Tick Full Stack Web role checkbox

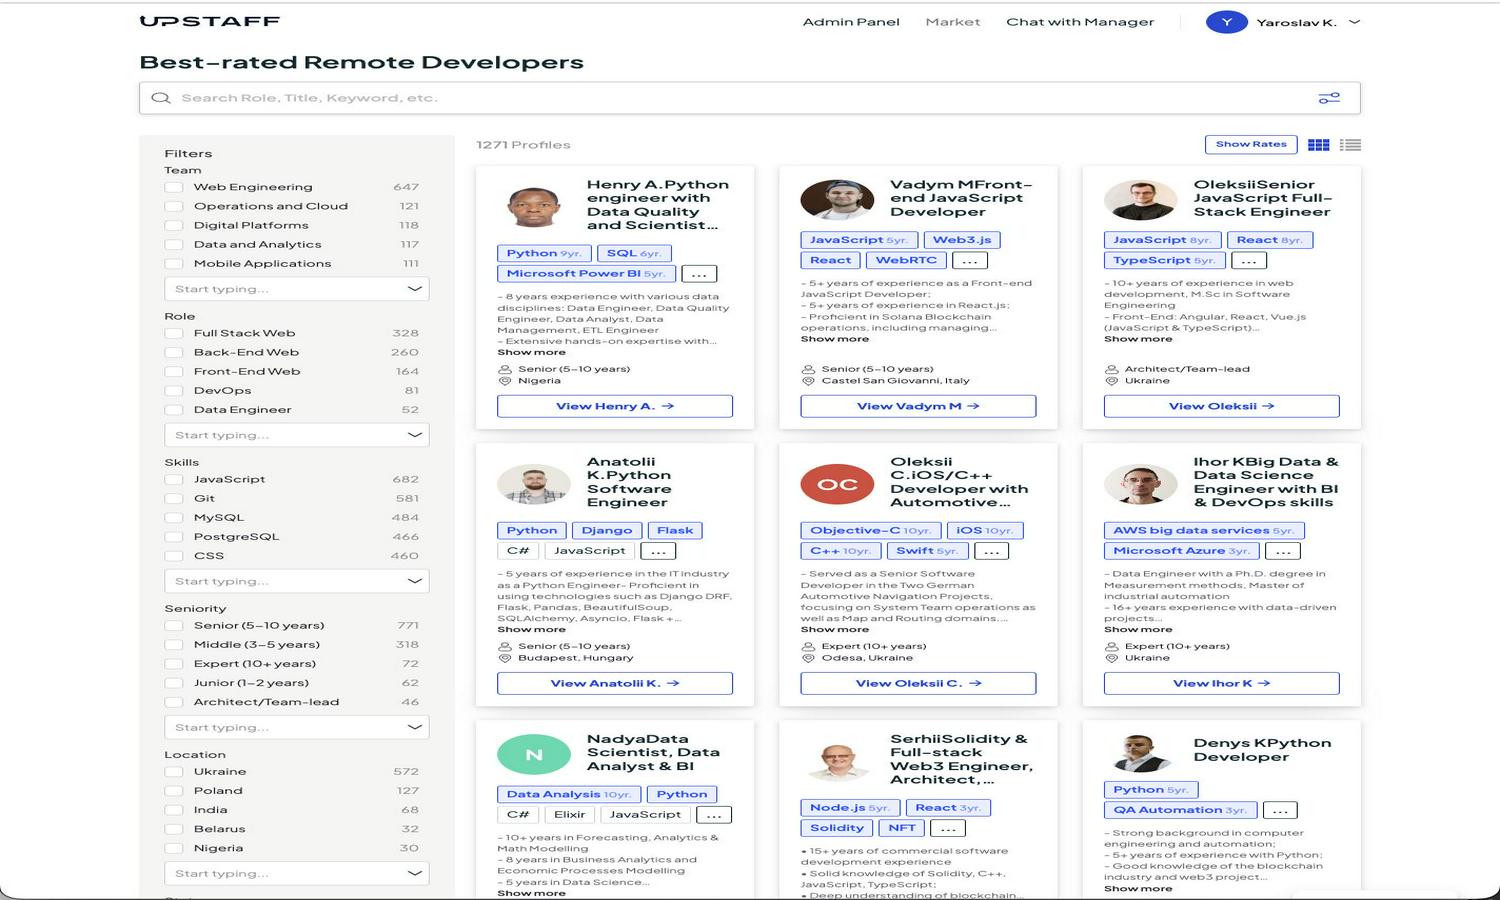click(x=174, y=333)
